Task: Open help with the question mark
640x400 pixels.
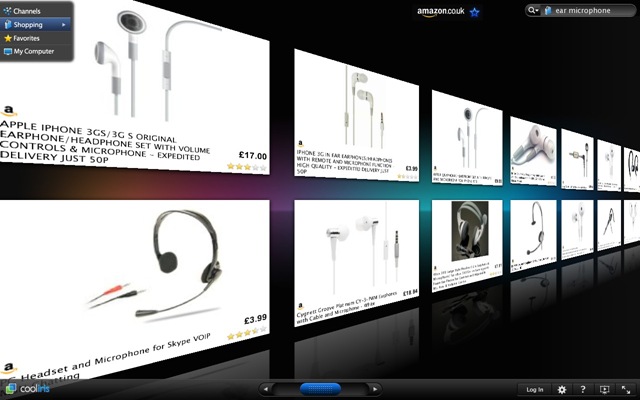Action: [x=583, y=389]
